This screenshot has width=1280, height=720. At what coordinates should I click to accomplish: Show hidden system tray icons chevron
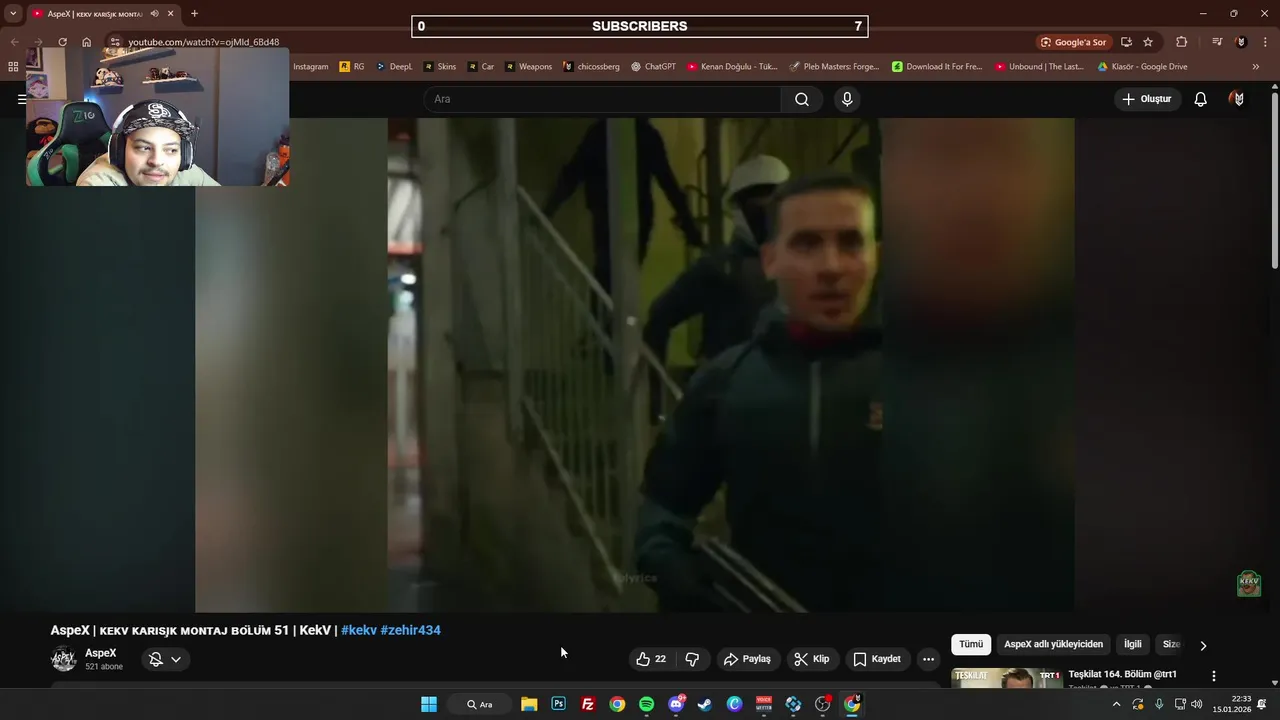tap(1116, 704)
